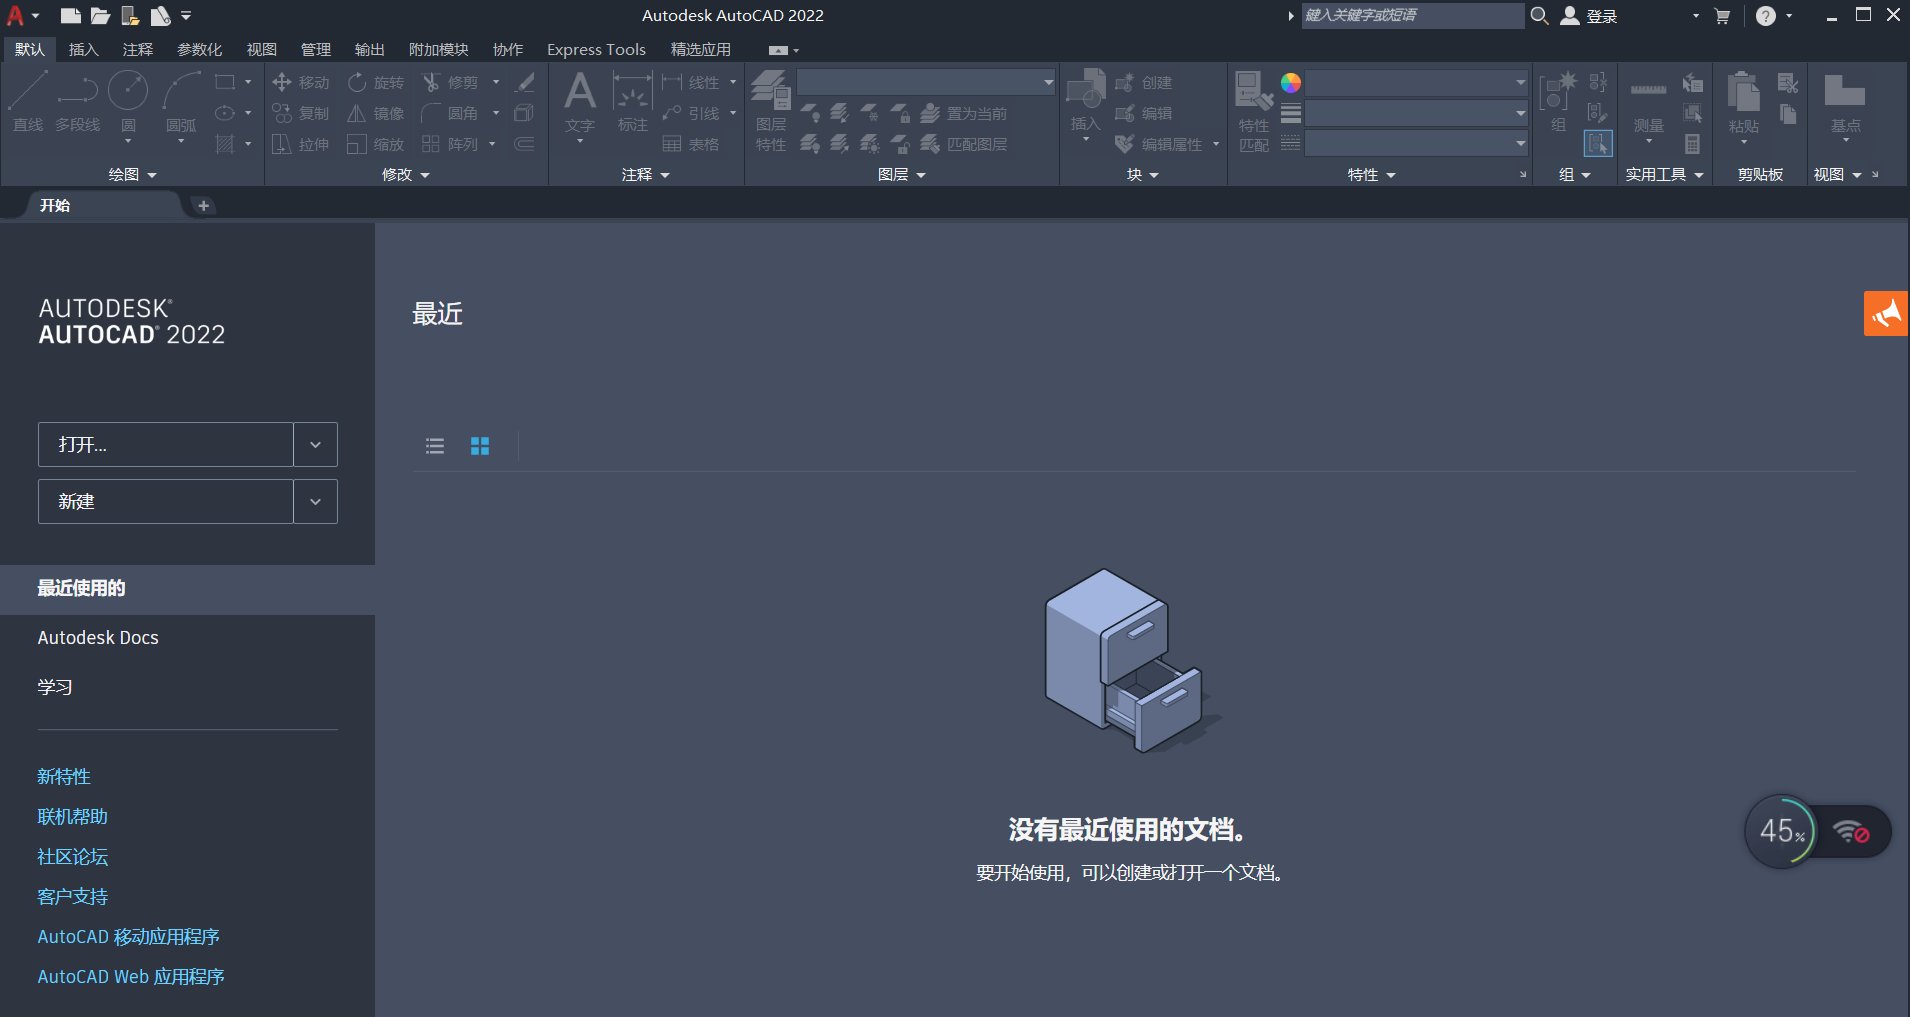The width and height of the screenshot is (1910, 1017).
Task: Click the Scale (缩放) tool
Action: [x=376, y=144]
